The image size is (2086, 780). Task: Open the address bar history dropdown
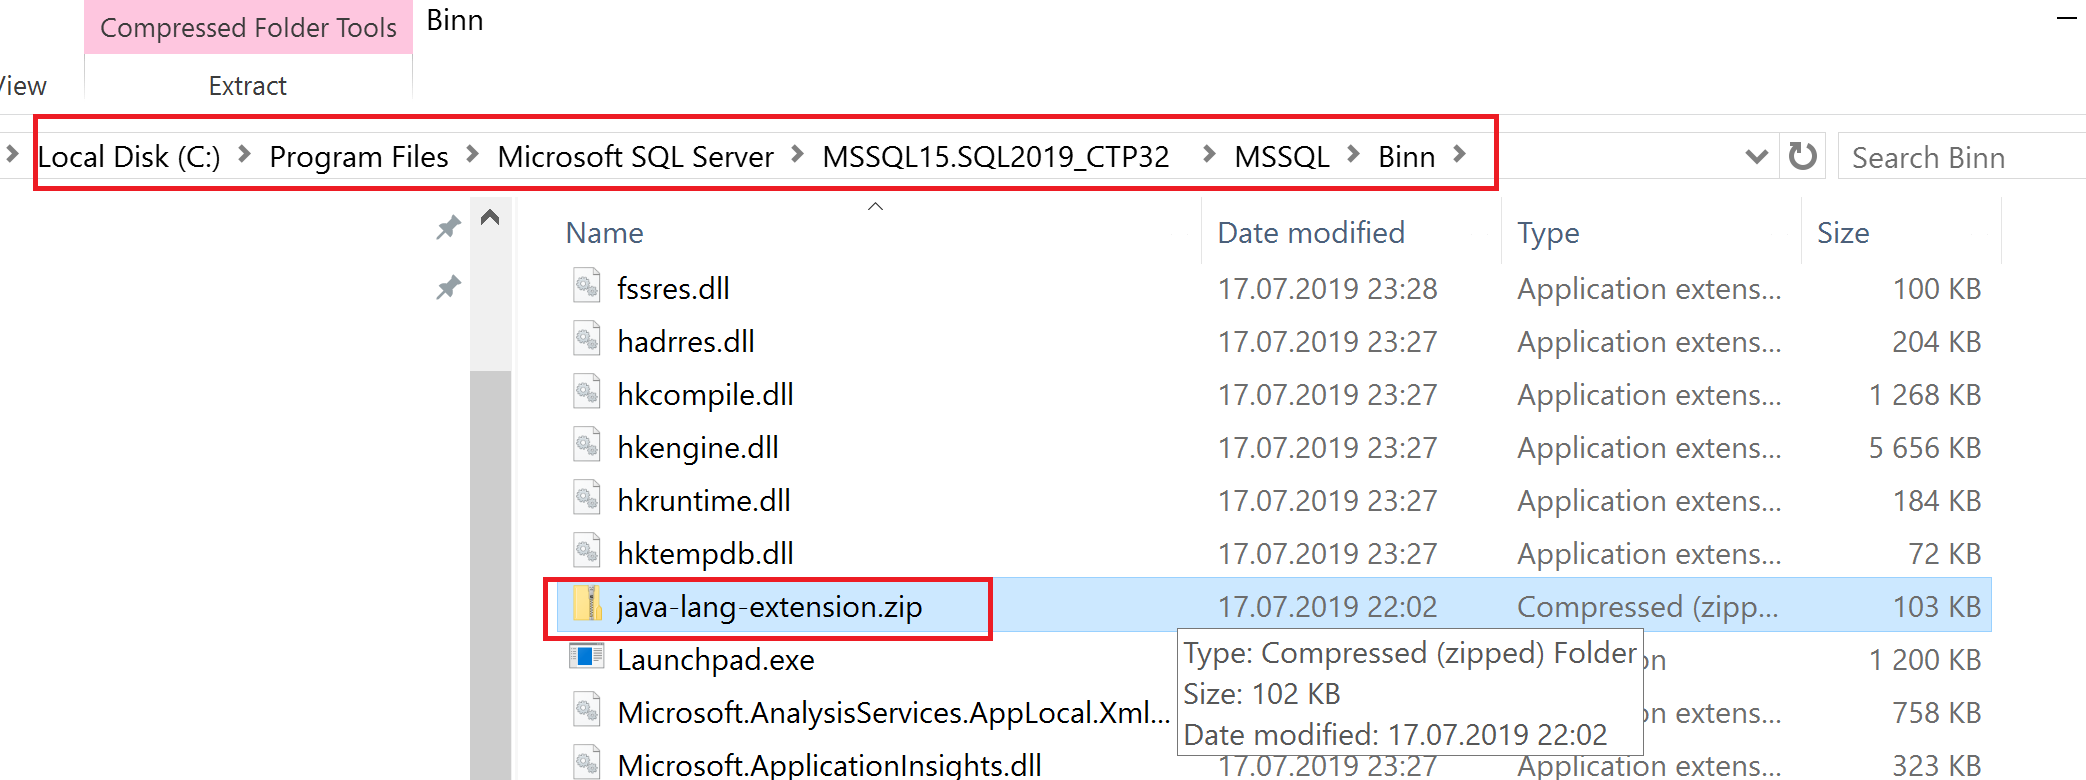(1755, 156)
